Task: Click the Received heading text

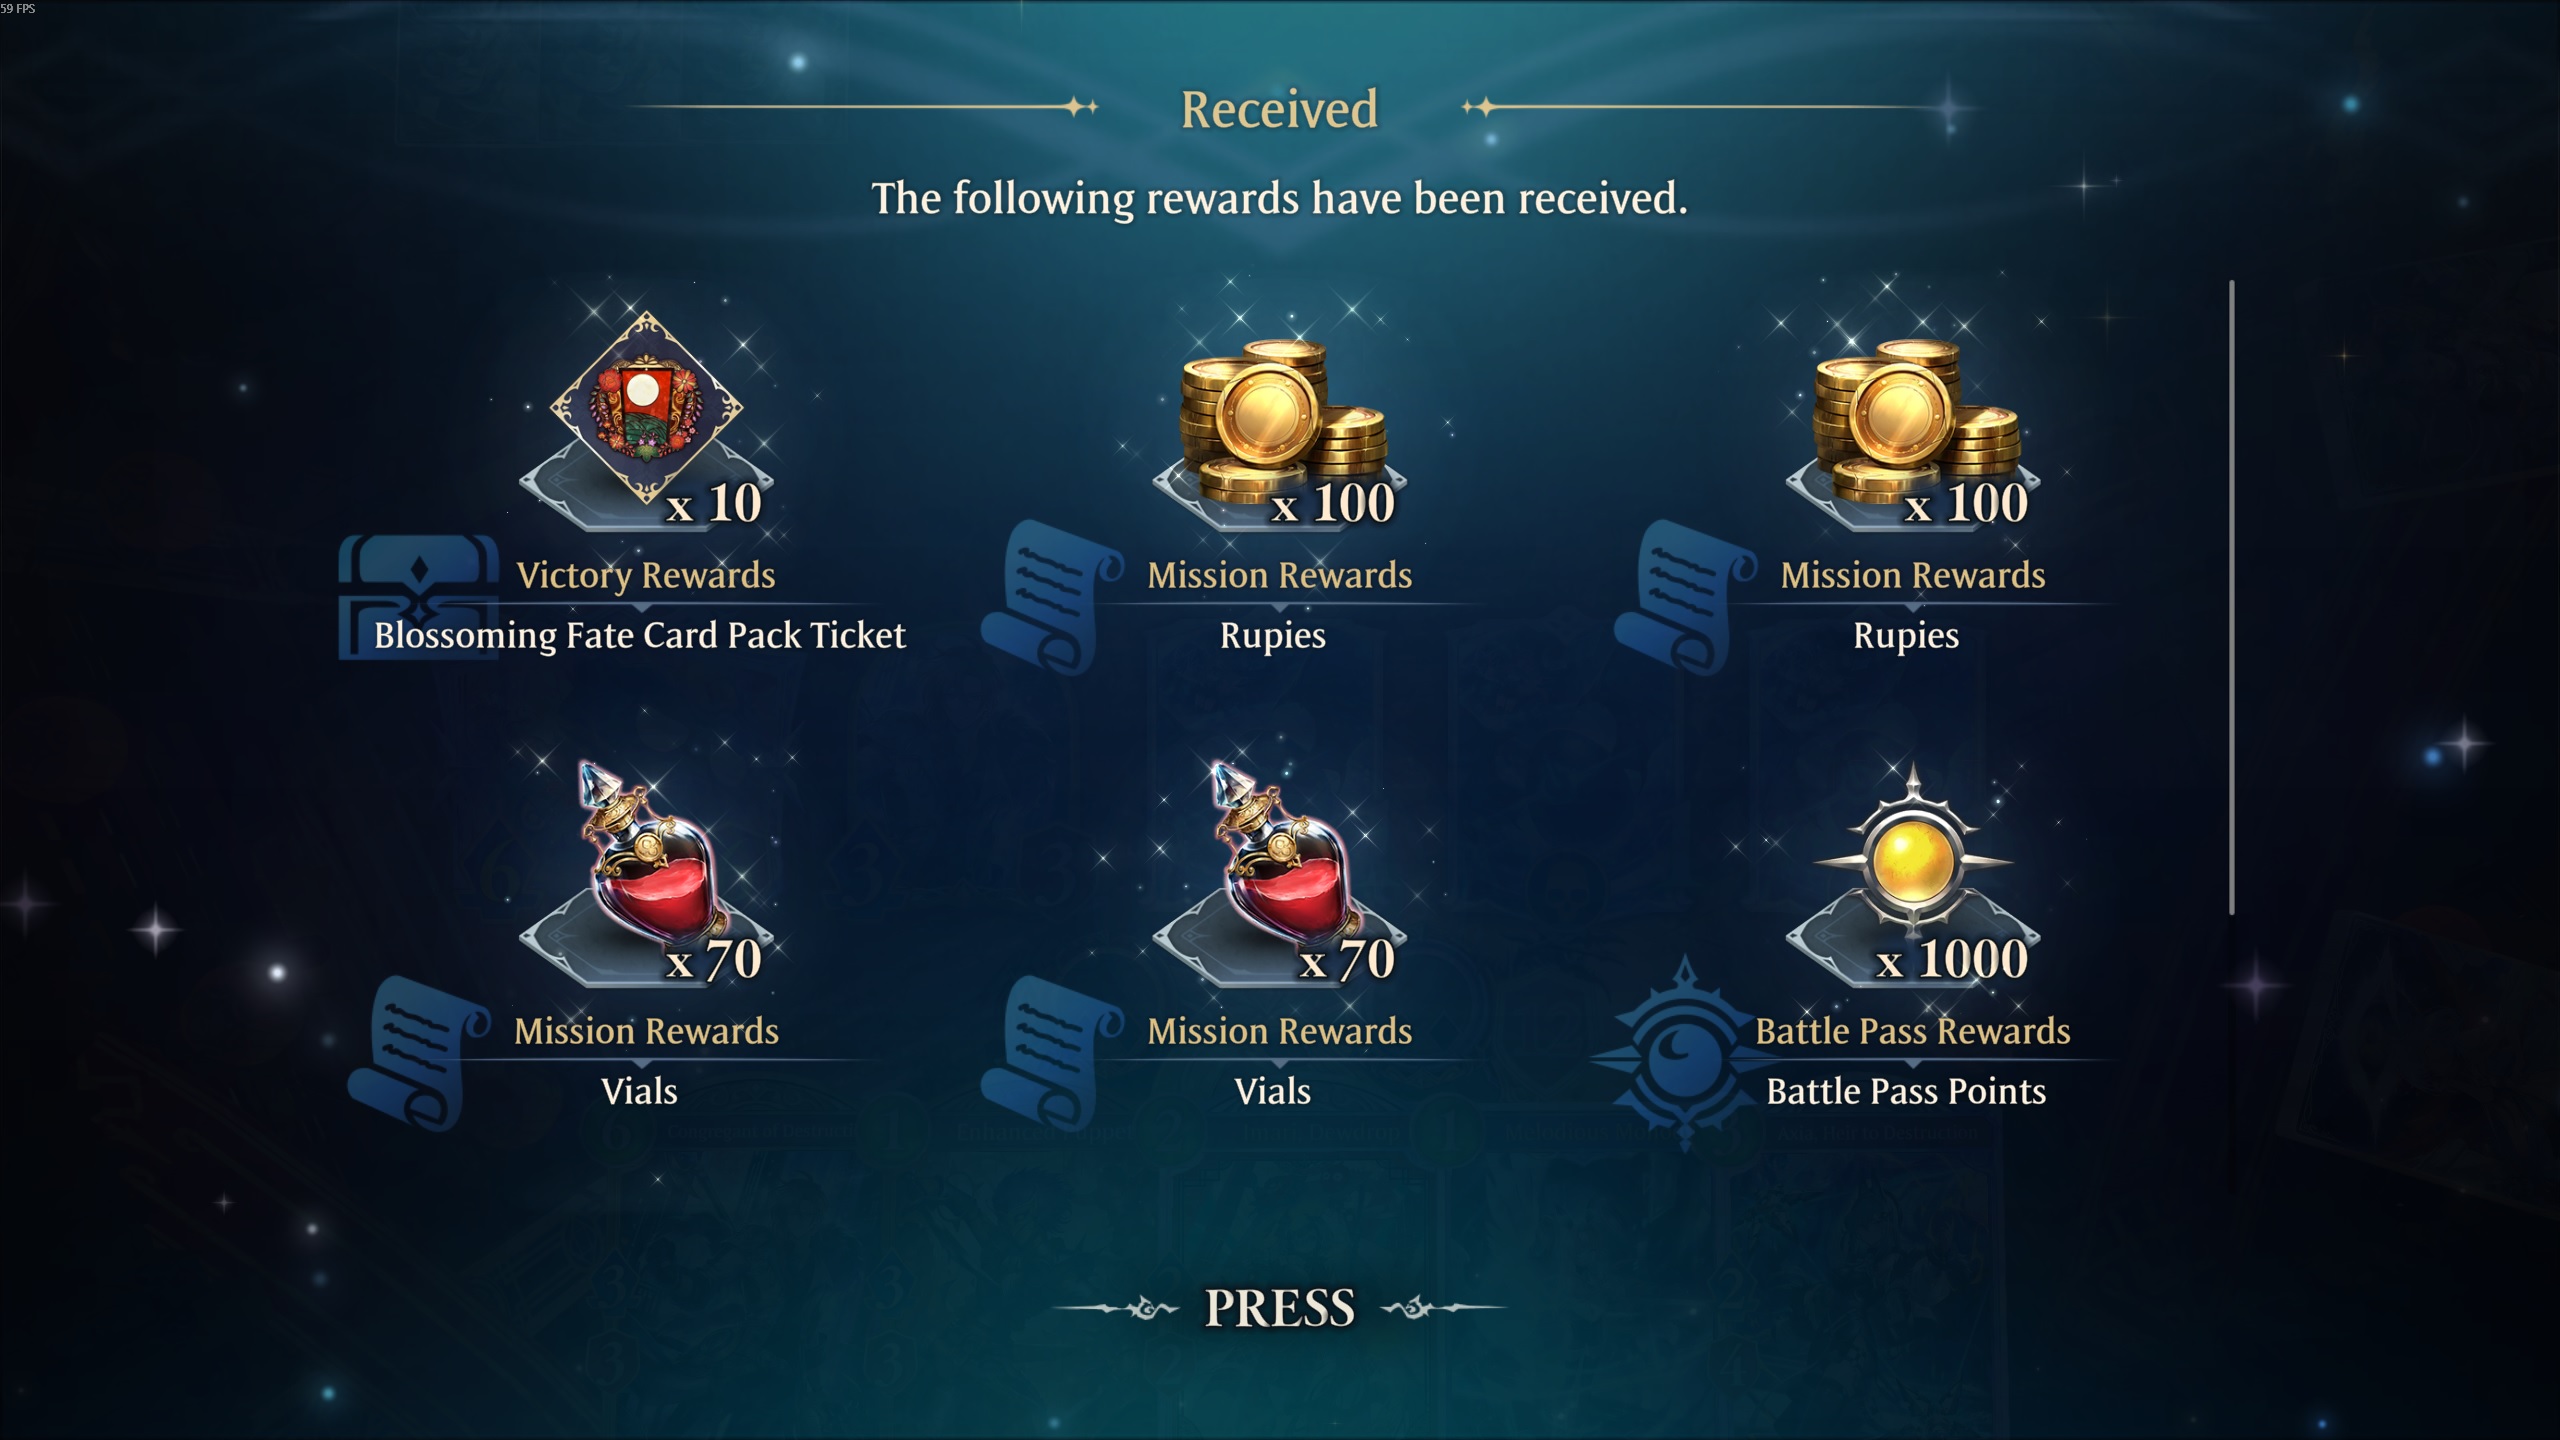Action: point(1280,109)
